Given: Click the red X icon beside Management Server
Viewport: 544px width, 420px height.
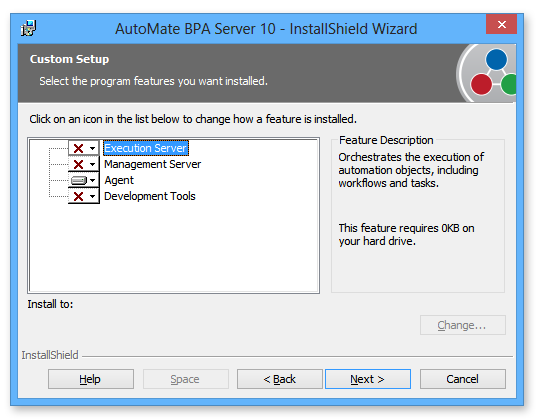Looking at the screenshot, I should (x=78, y=164).
